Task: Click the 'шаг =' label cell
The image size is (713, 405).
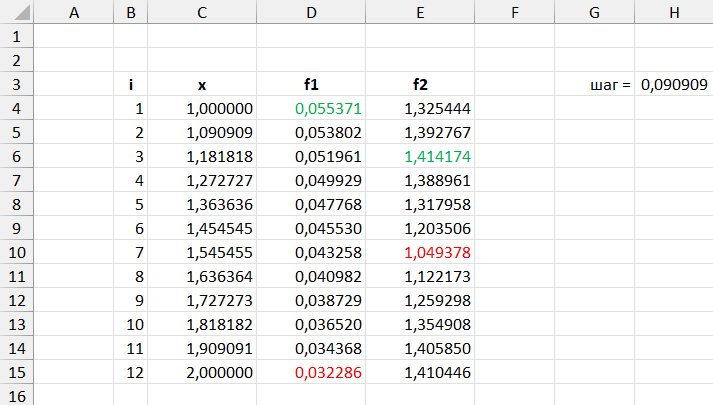Action: click(x=594, y=84)
